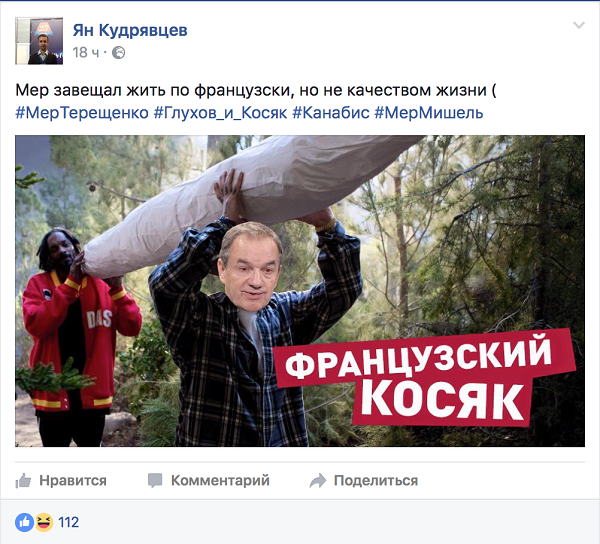This screenshot has width=600, height=544.
Task: Click the 18 ч timestamp
Action: 86,53
